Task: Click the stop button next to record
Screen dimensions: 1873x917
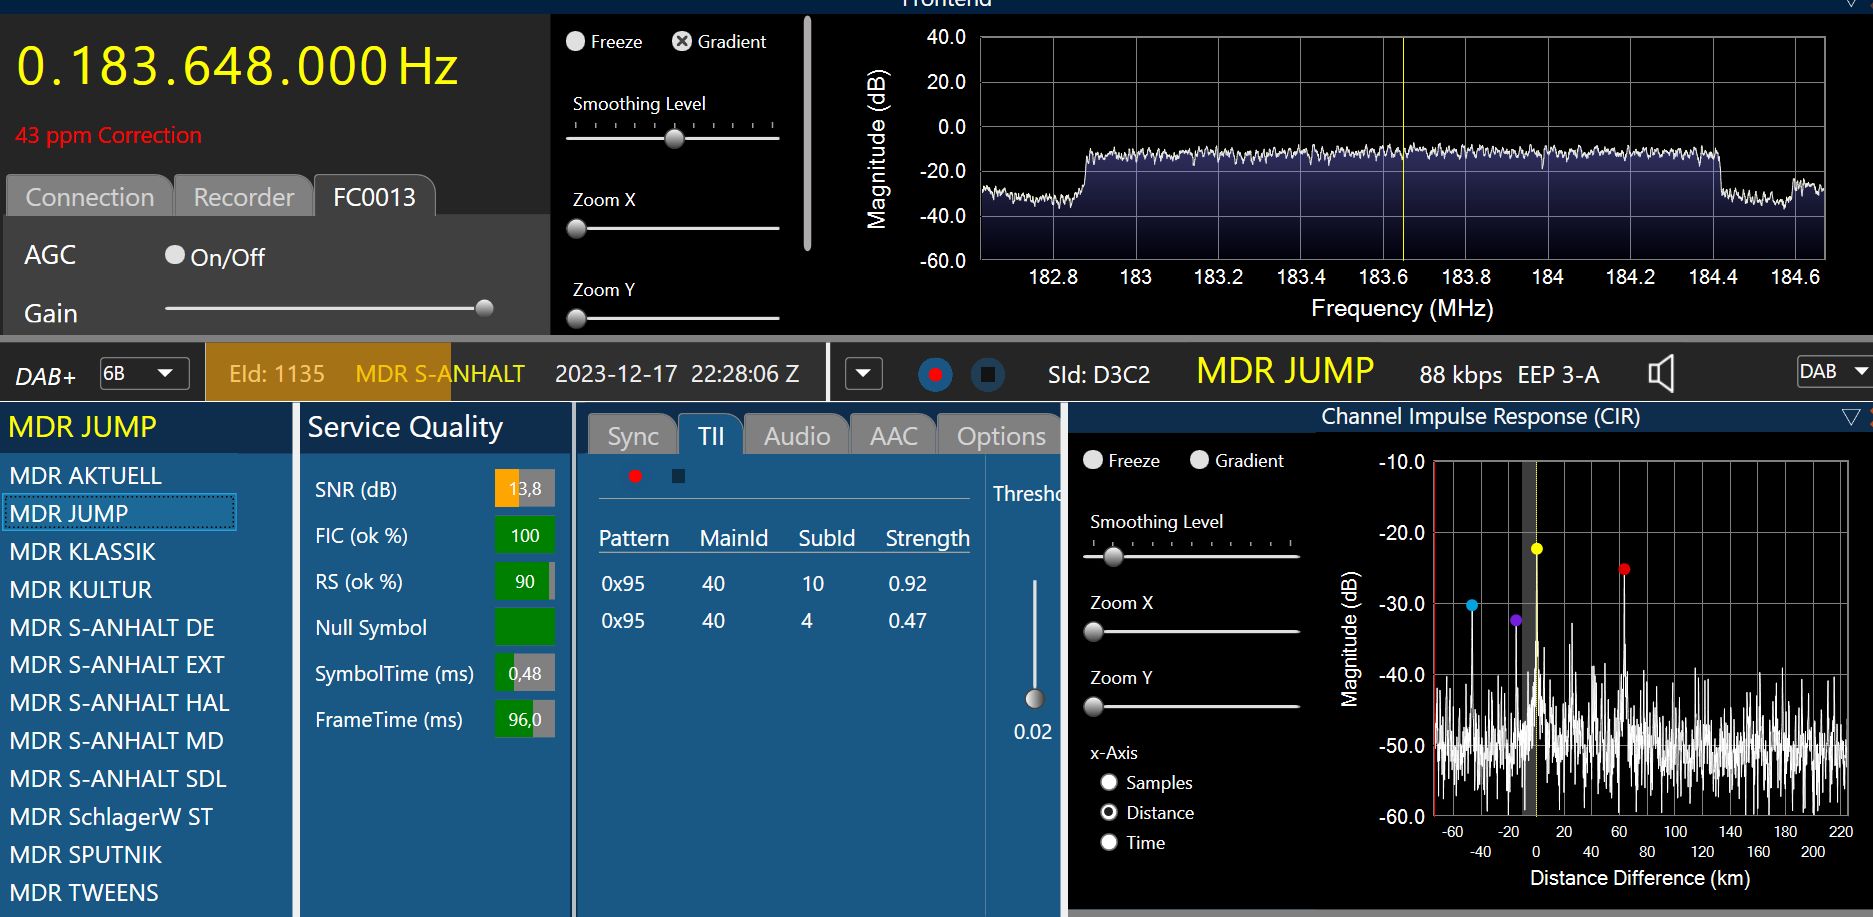Action: 987,375
